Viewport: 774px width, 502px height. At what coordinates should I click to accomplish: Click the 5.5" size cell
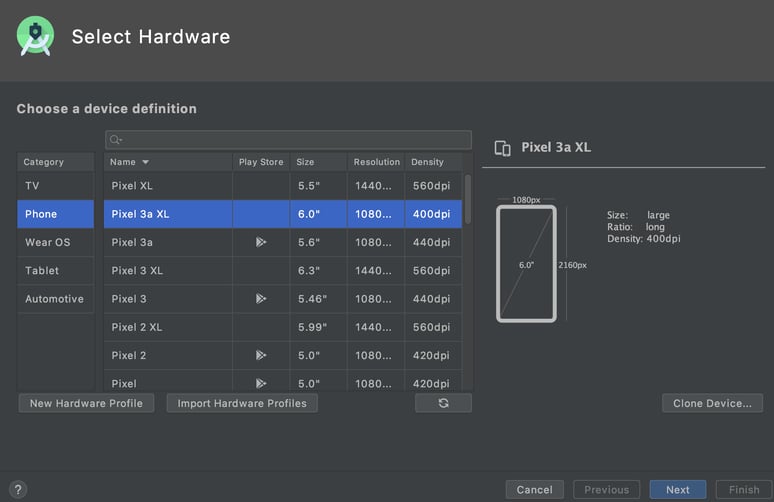click(318, 186)
